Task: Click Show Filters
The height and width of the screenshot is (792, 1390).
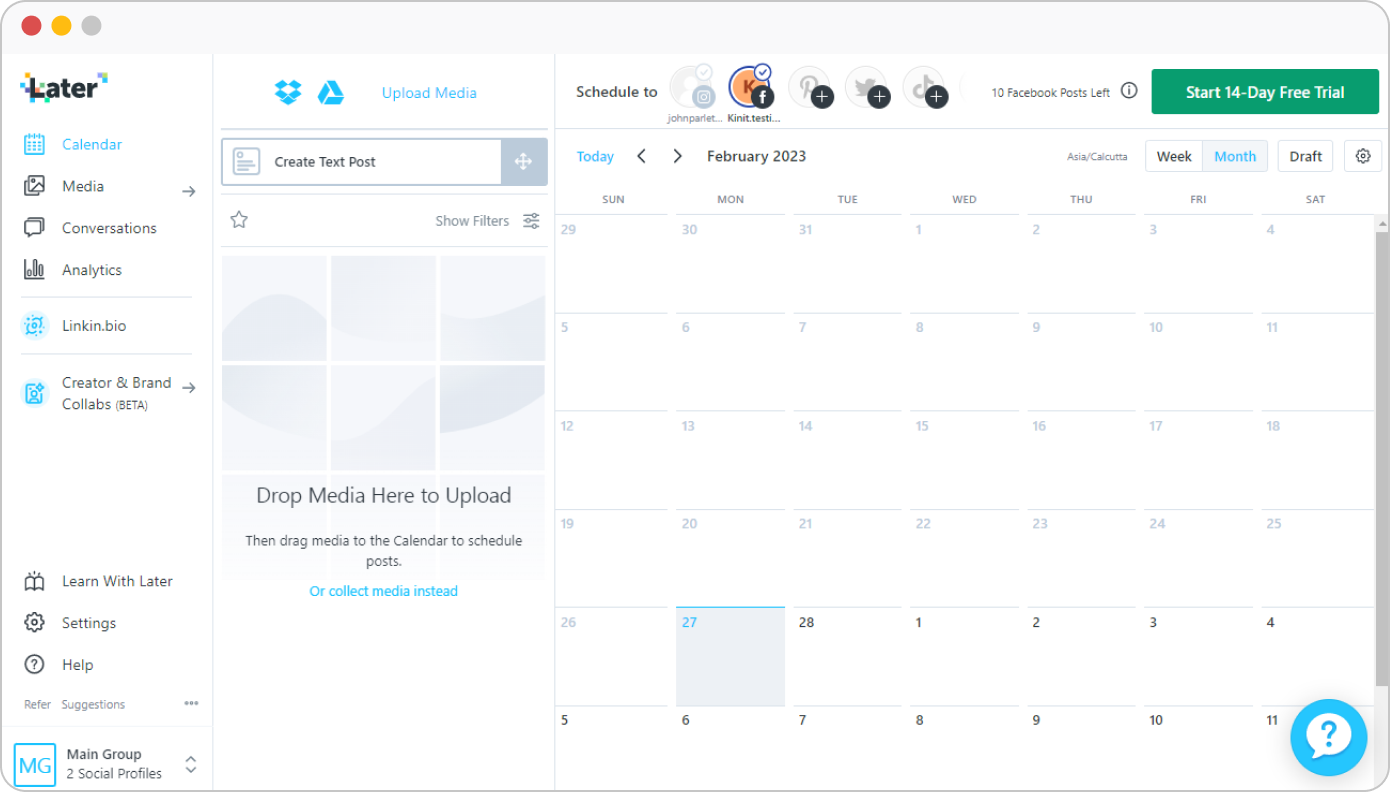Action: 472,221
